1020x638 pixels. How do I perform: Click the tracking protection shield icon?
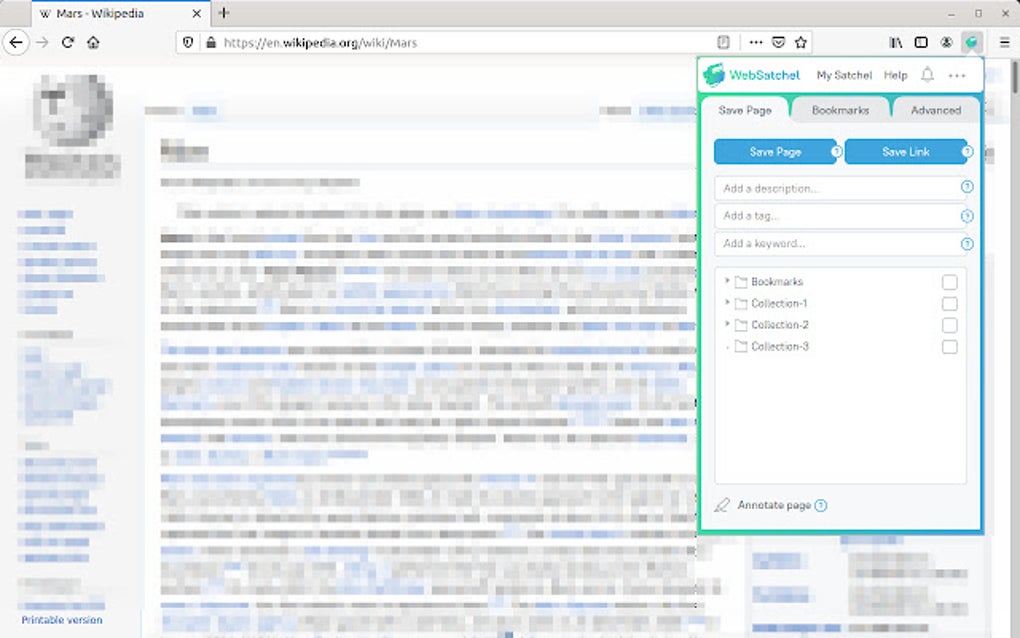[187, 42]
